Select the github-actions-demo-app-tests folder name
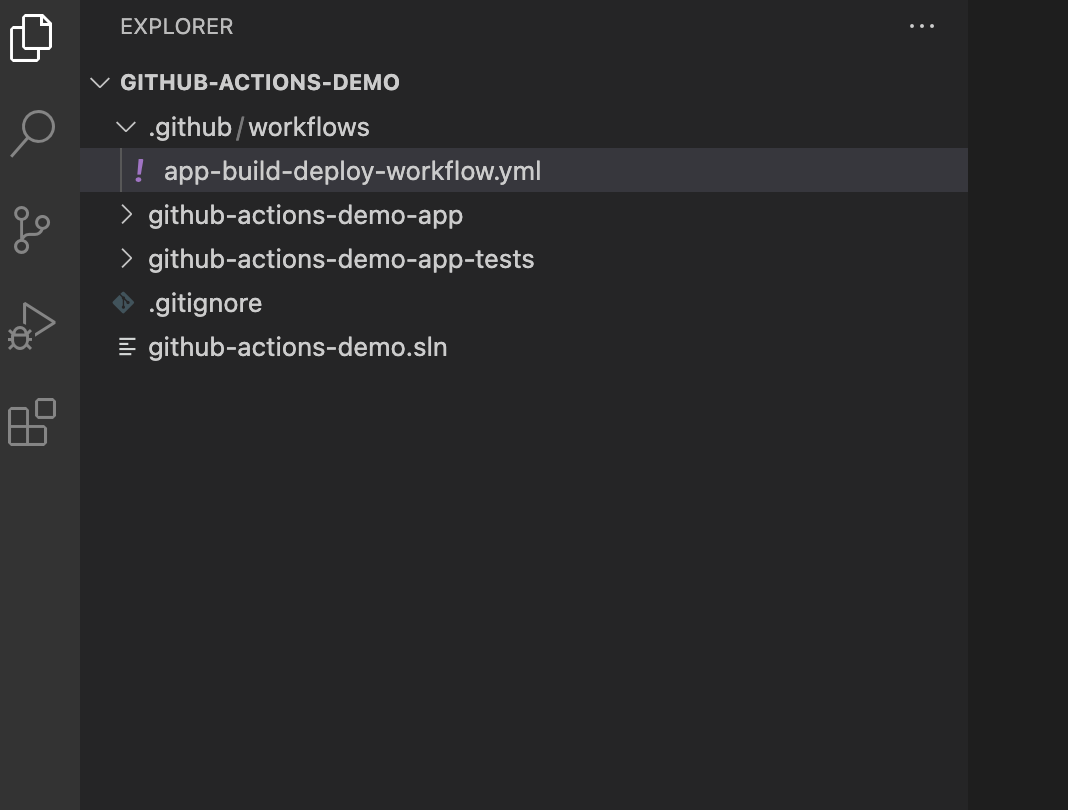The image size is (1068, 810). (341, 259)
